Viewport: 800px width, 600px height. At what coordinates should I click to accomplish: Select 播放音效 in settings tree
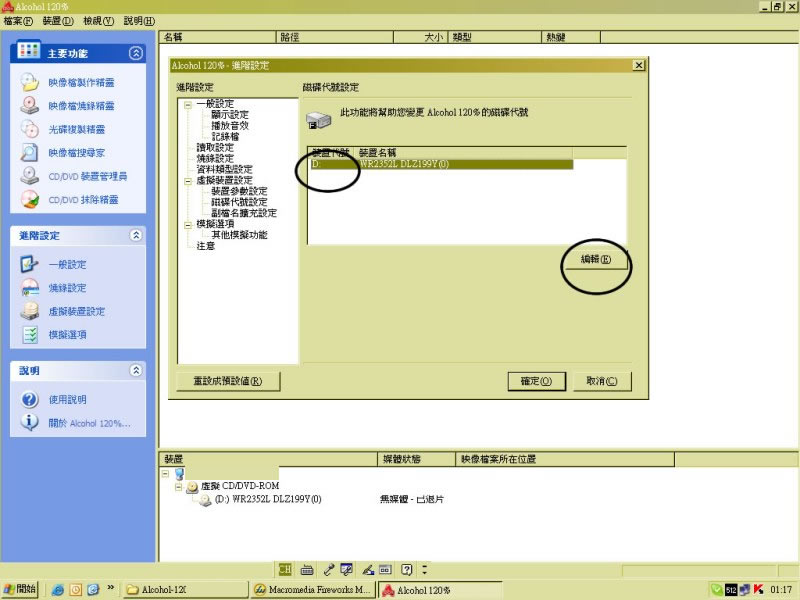click(x=230, y=126)
